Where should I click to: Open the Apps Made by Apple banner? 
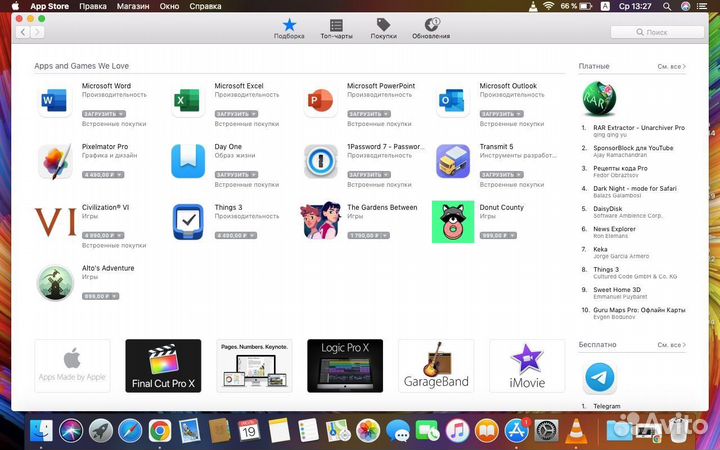(x=72, y=366)
